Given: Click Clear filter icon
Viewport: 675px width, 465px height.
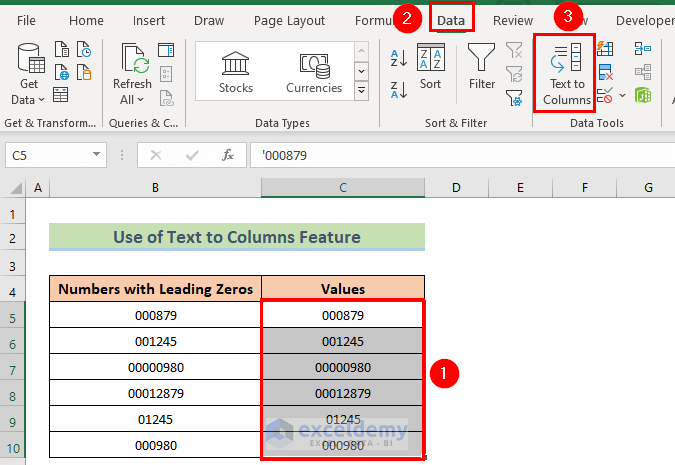Looking at the screenshot, I should tap(514, 50).
